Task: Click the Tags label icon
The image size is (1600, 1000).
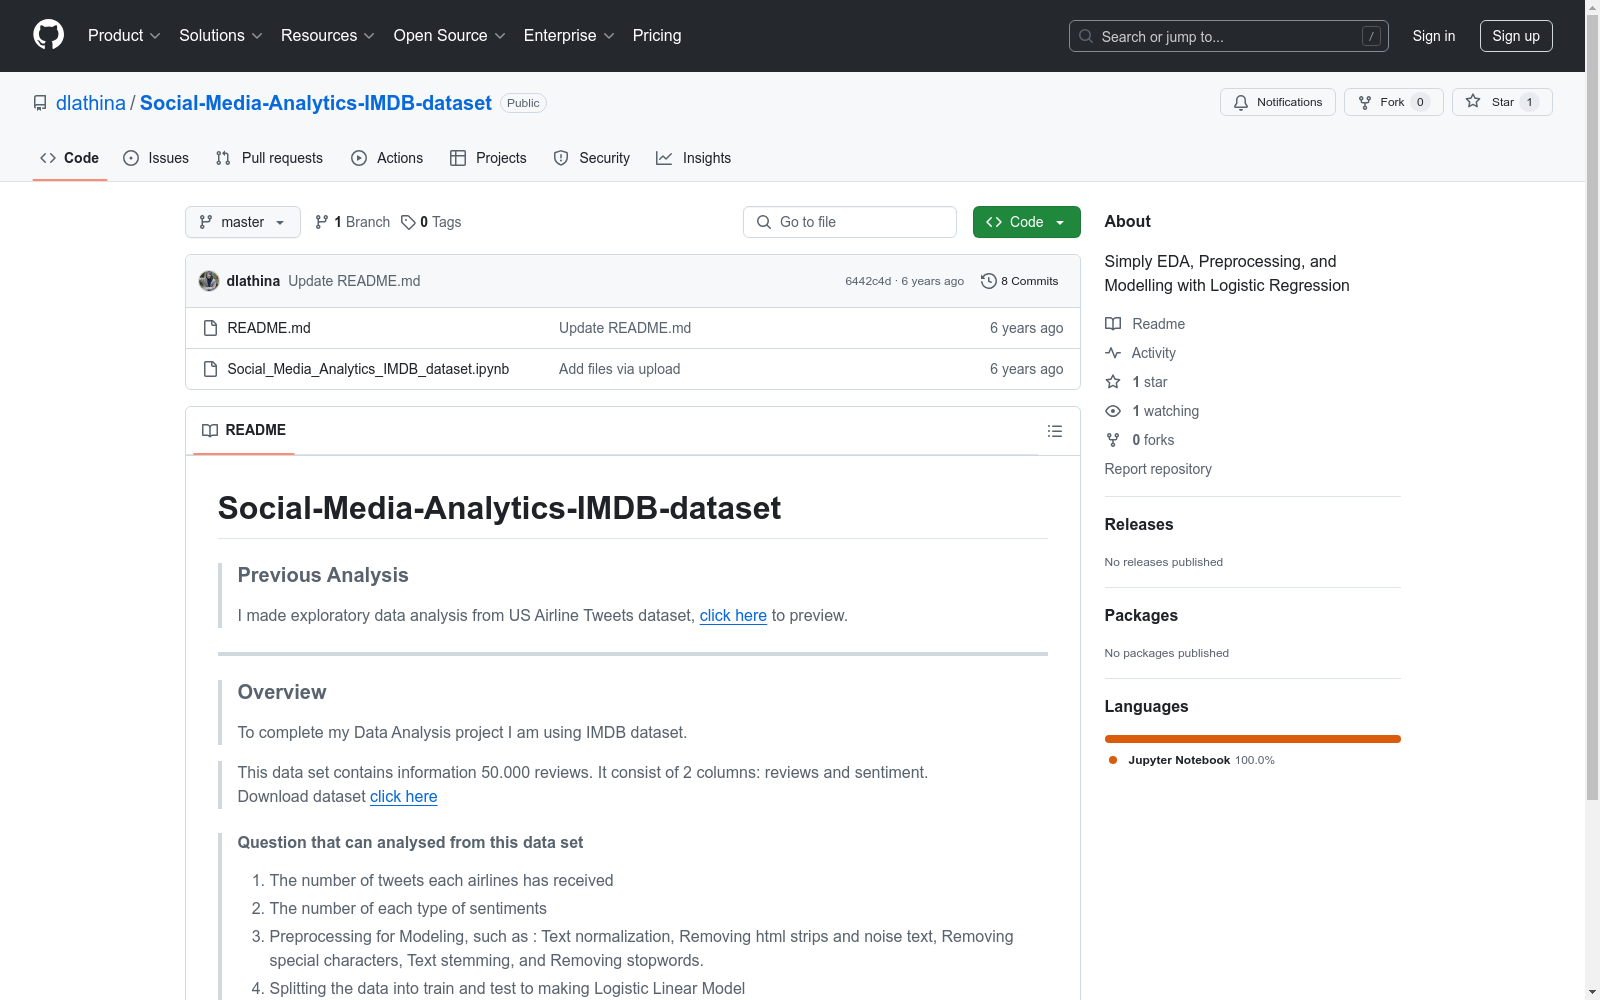Action: point(408,222)
